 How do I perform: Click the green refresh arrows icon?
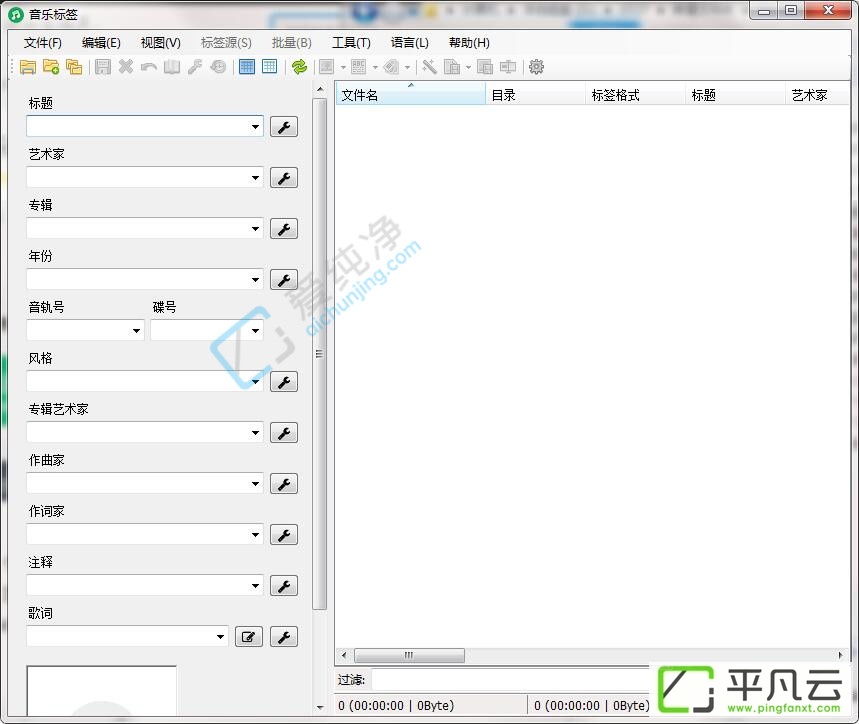(299, 67)
